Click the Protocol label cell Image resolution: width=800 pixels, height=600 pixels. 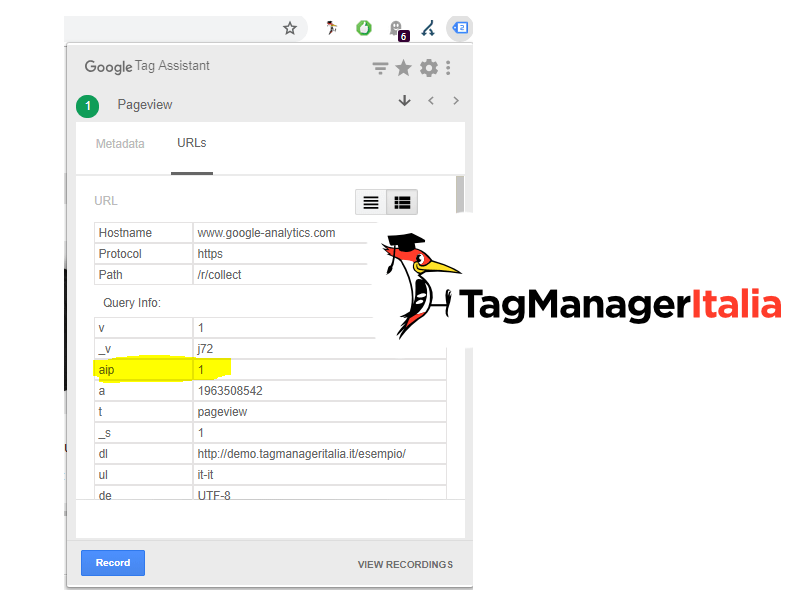[143, 254]
